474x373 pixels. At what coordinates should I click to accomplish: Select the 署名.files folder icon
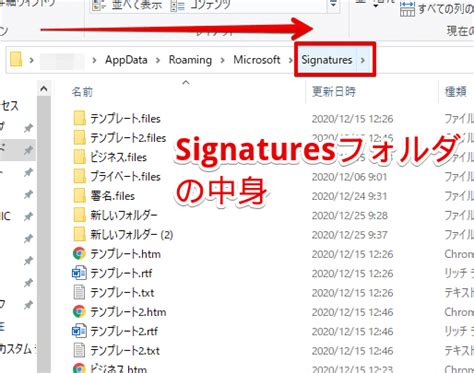click(79, 195)
